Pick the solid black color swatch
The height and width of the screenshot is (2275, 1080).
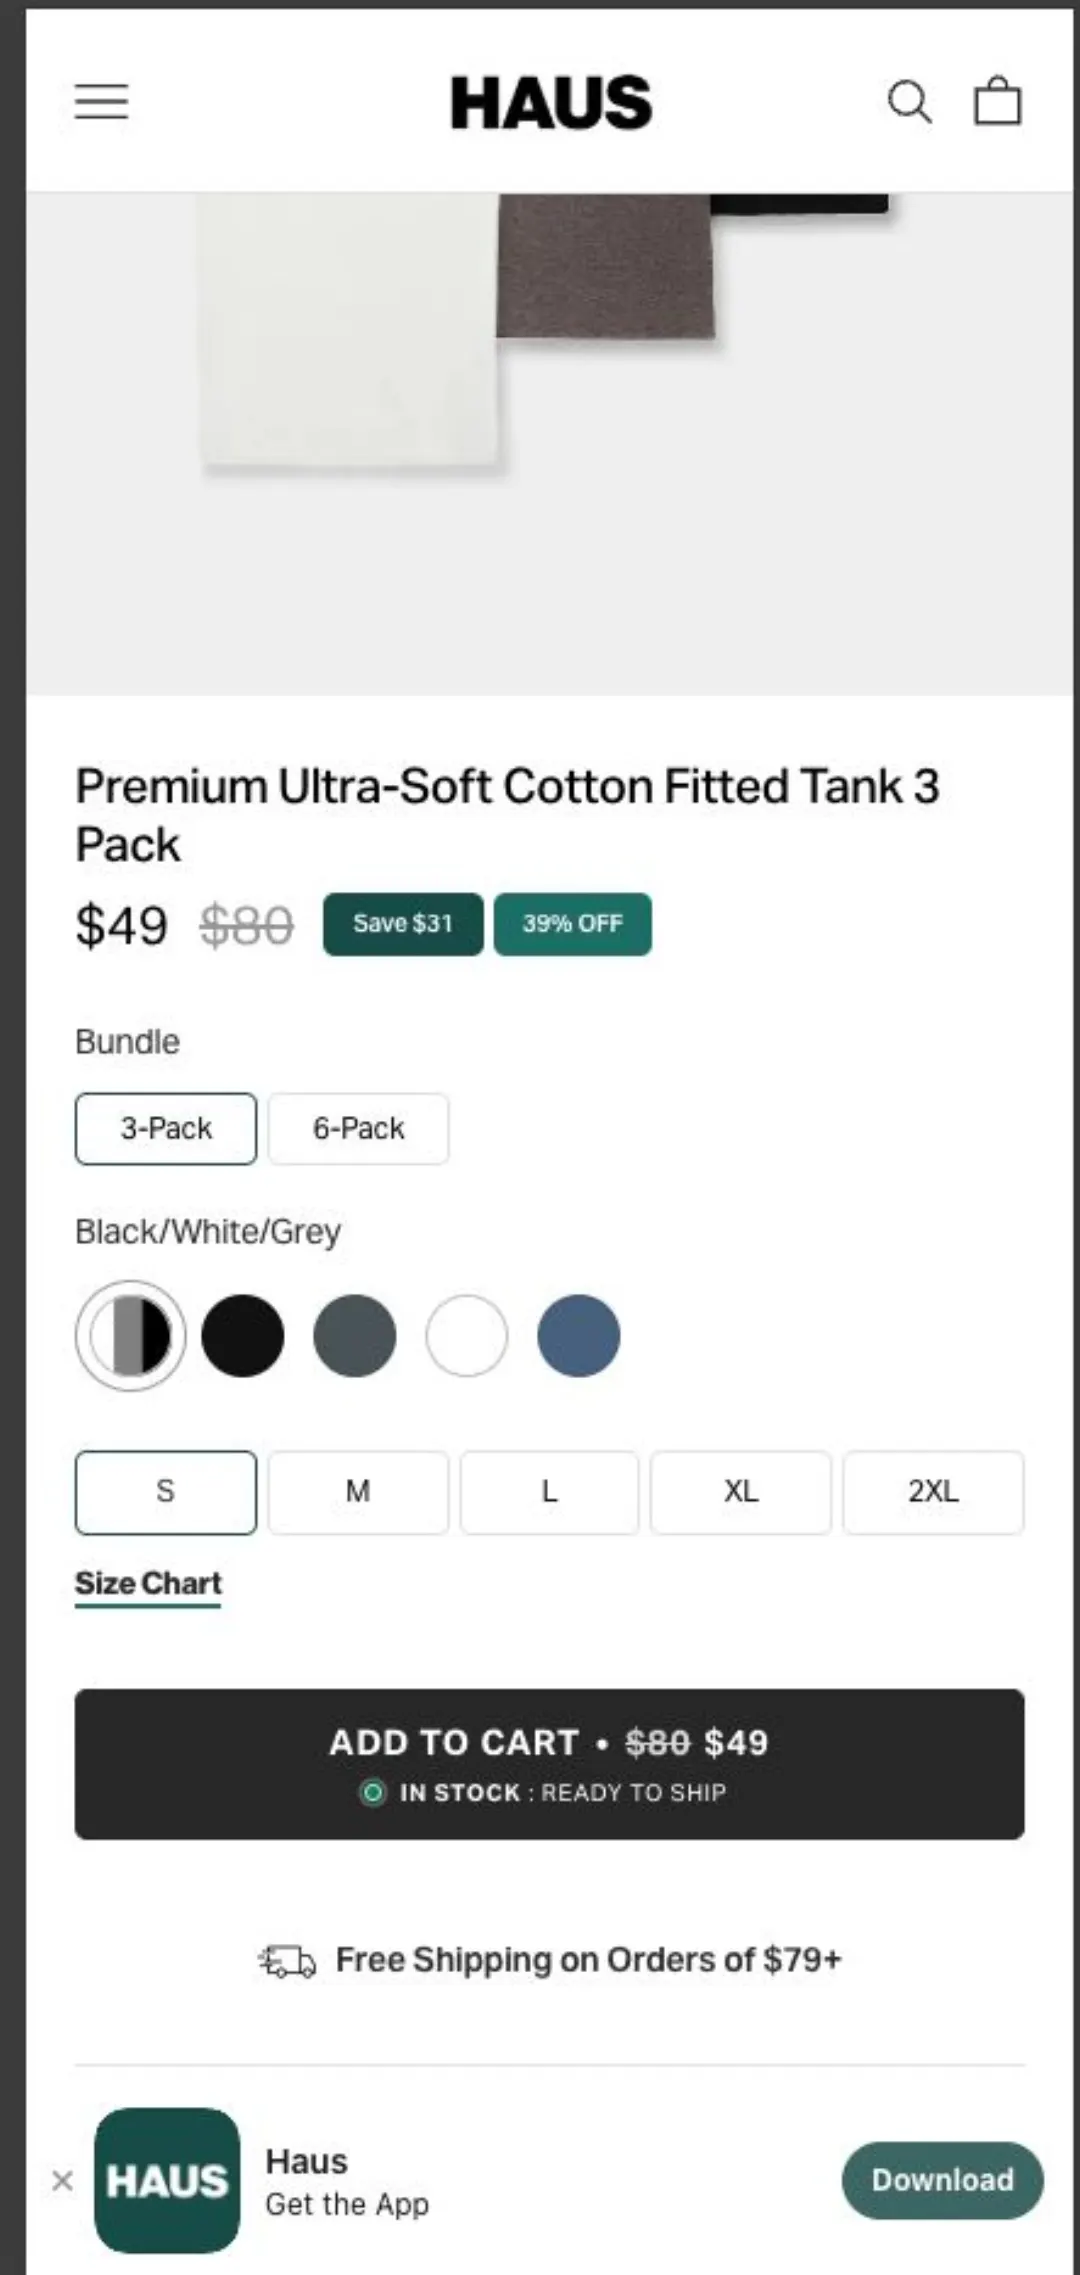pos(243,1336)
